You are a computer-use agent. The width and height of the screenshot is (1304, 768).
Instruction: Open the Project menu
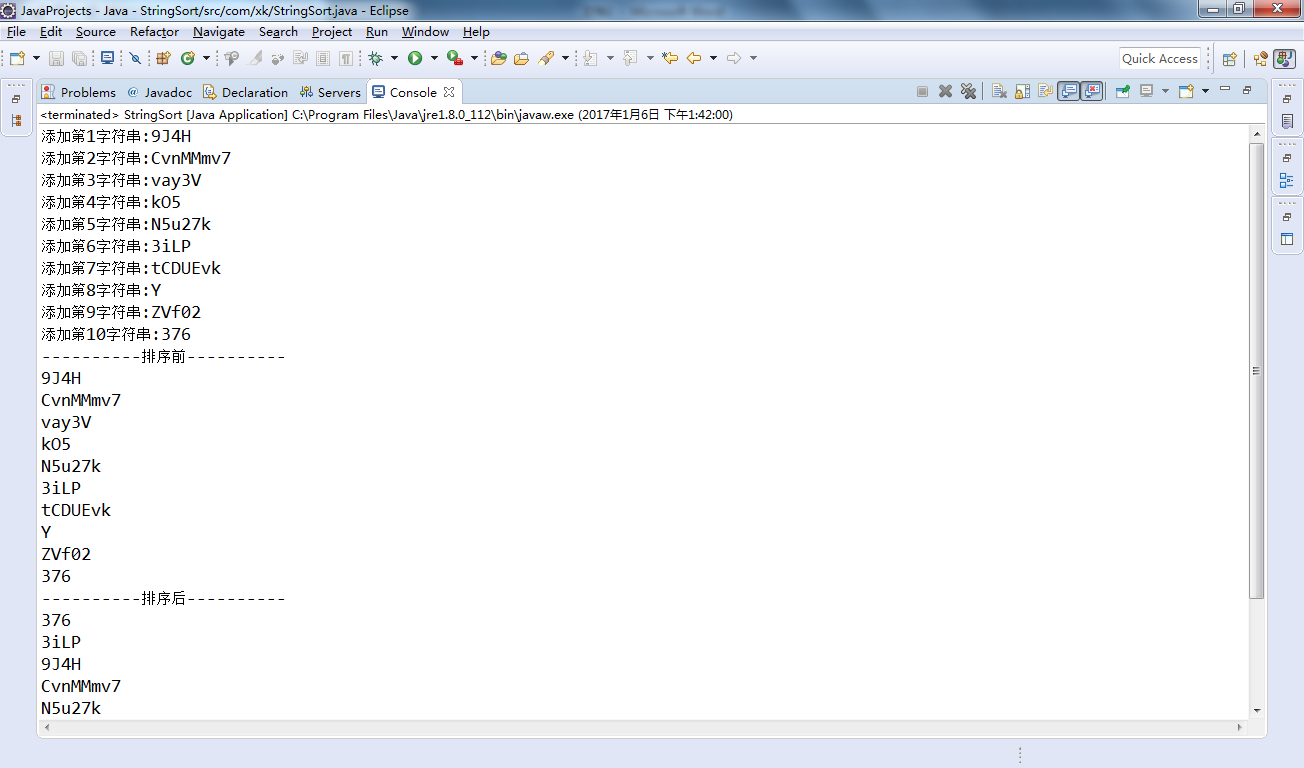click(332, 32)
